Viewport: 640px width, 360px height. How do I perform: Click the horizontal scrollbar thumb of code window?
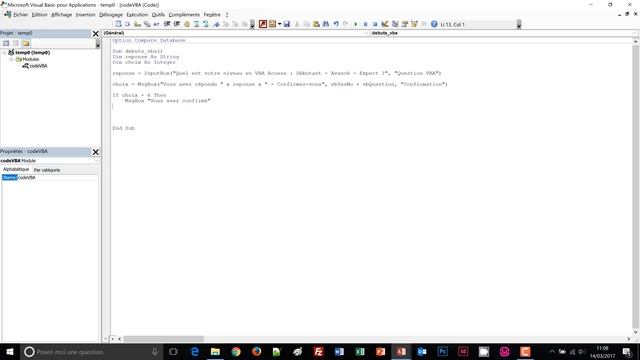point(163,339)
